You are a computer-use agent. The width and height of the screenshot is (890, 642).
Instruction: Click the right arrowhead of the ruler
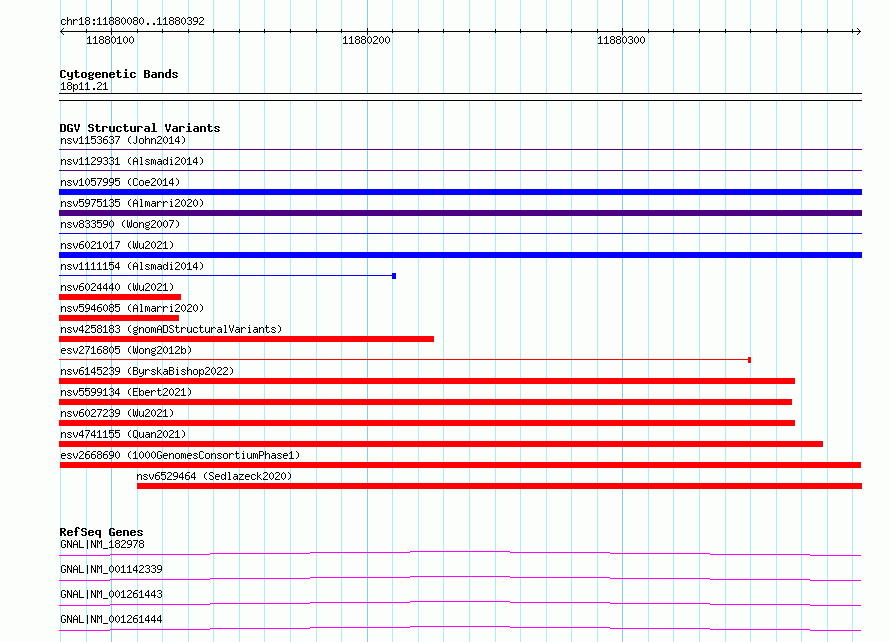(x=858, y=31)
